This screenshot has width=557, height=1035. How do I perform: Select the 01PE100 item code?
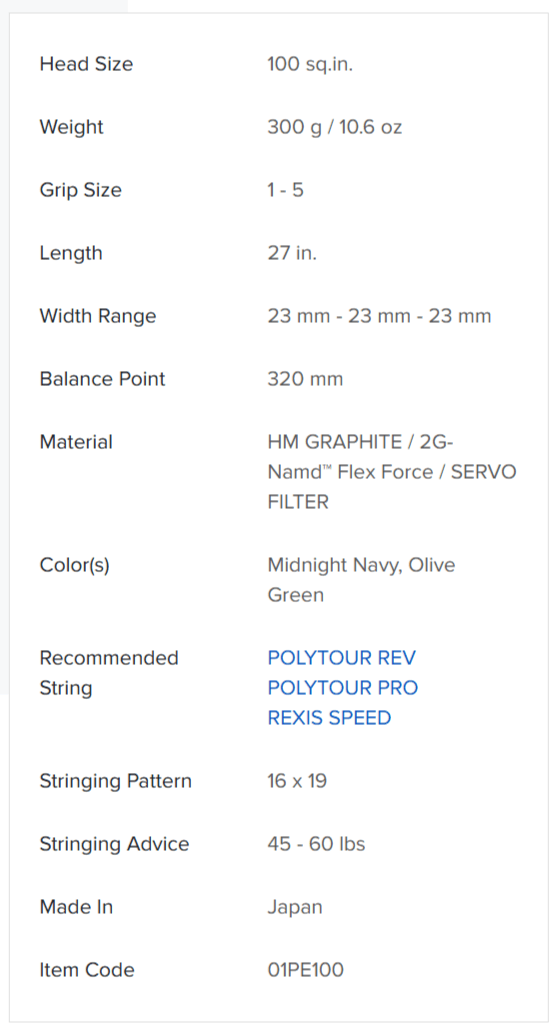306,970
